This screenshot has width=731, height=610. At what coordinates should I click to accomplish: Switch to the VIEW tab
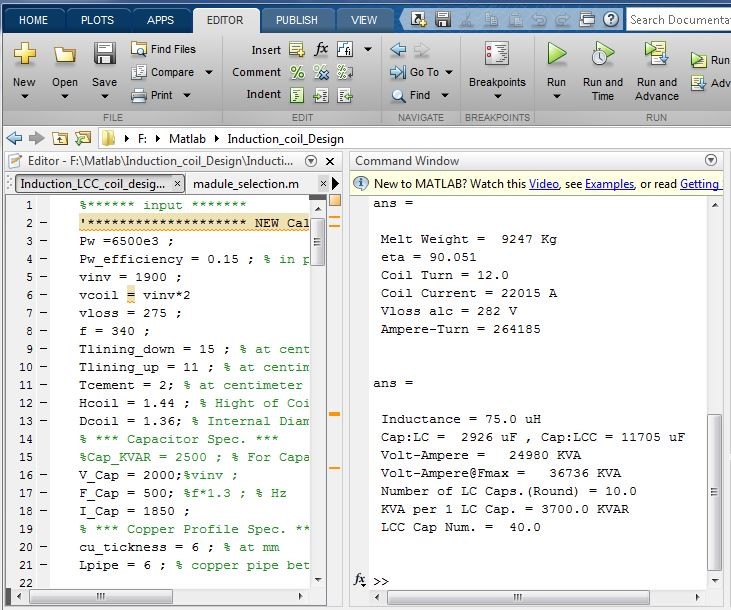364,20
